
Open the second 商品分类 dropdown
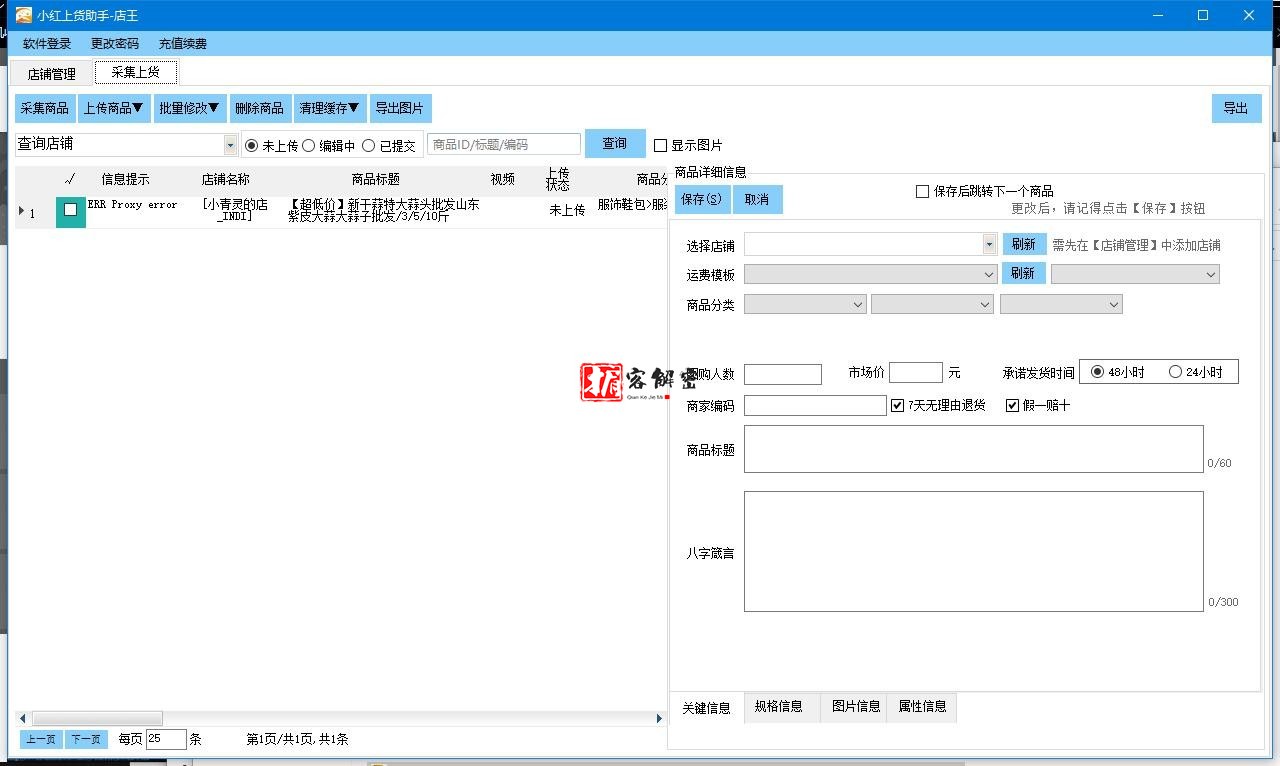point(932,304)
